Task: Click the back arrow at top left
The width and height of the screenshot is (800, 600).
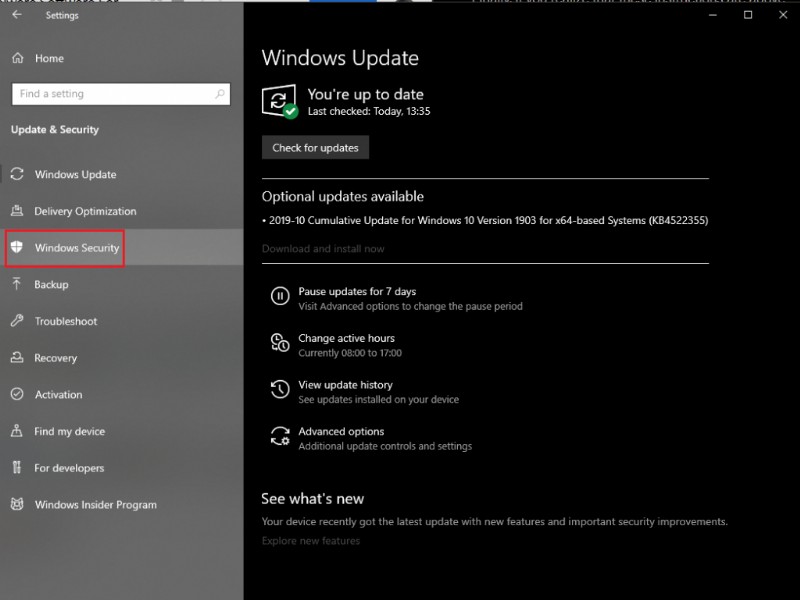Action: pos(18,15)
